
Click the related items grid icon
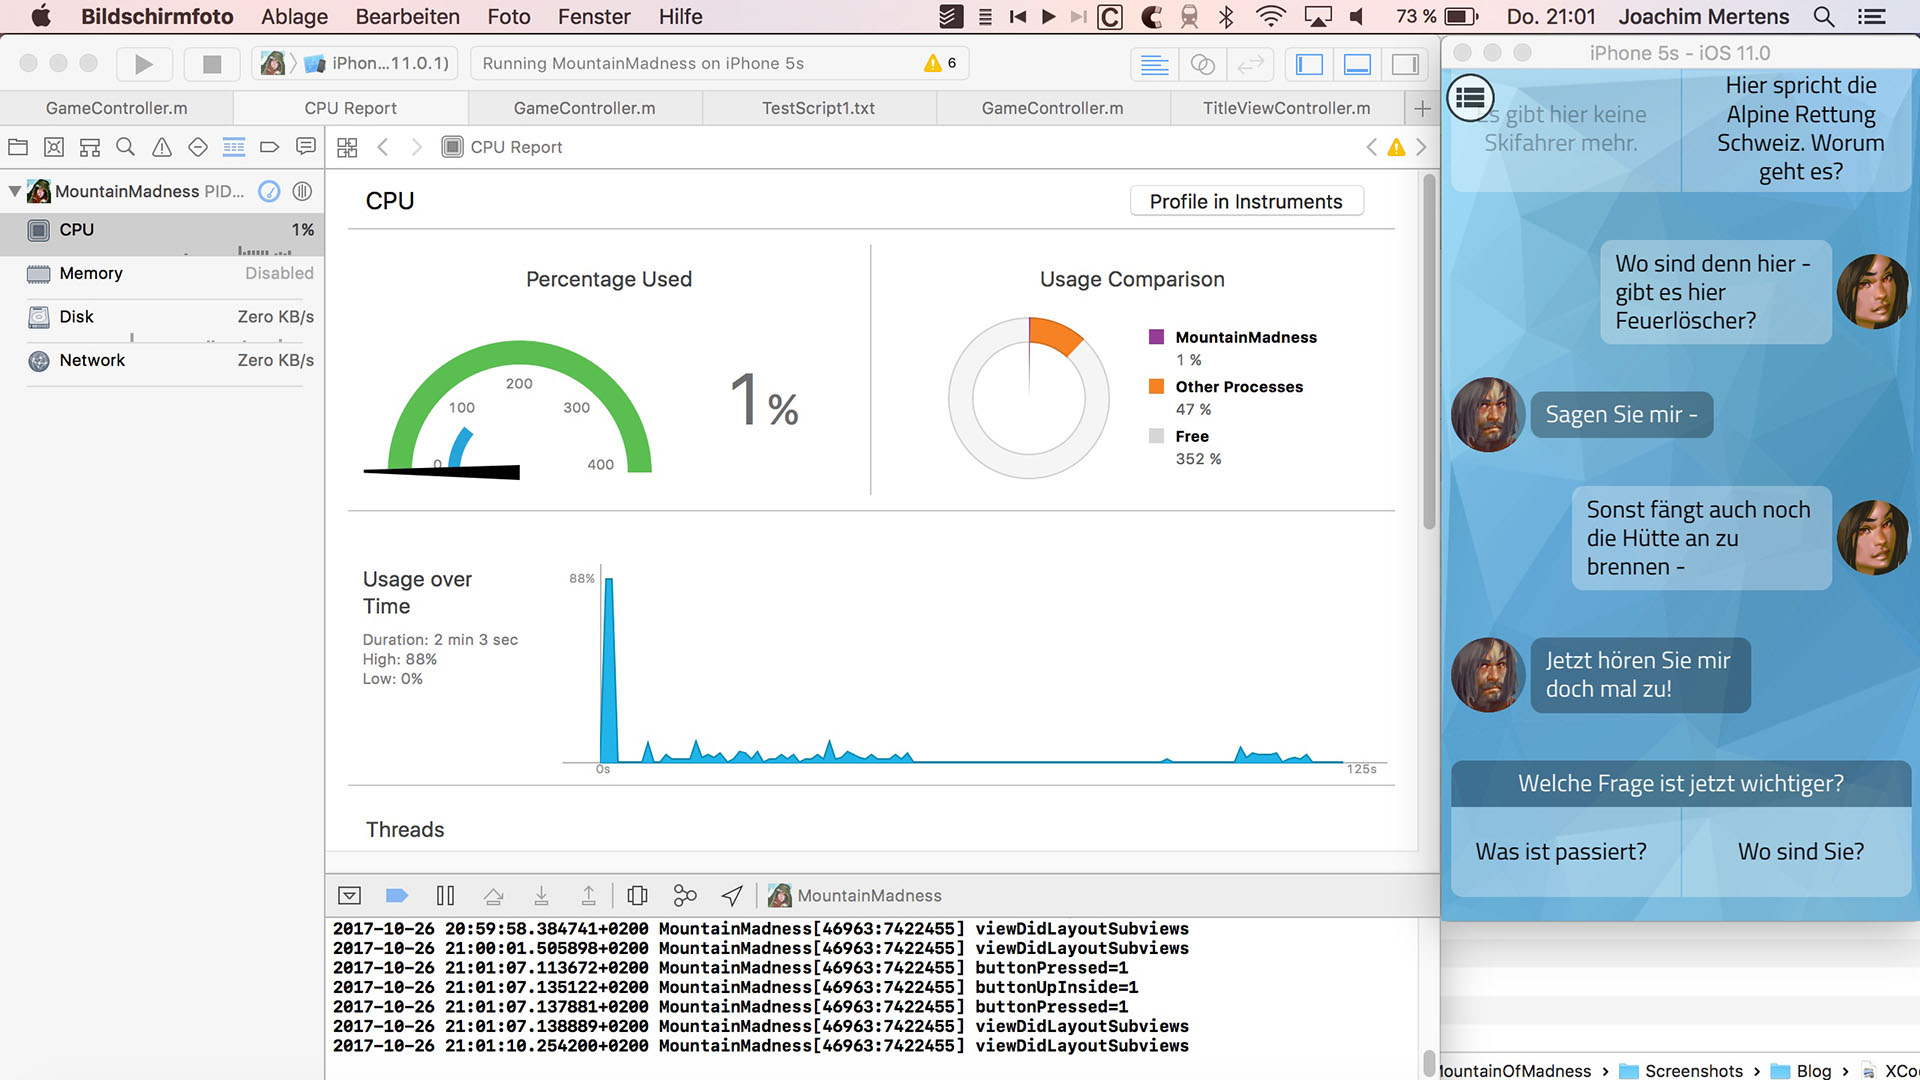(x=347, y=148)
